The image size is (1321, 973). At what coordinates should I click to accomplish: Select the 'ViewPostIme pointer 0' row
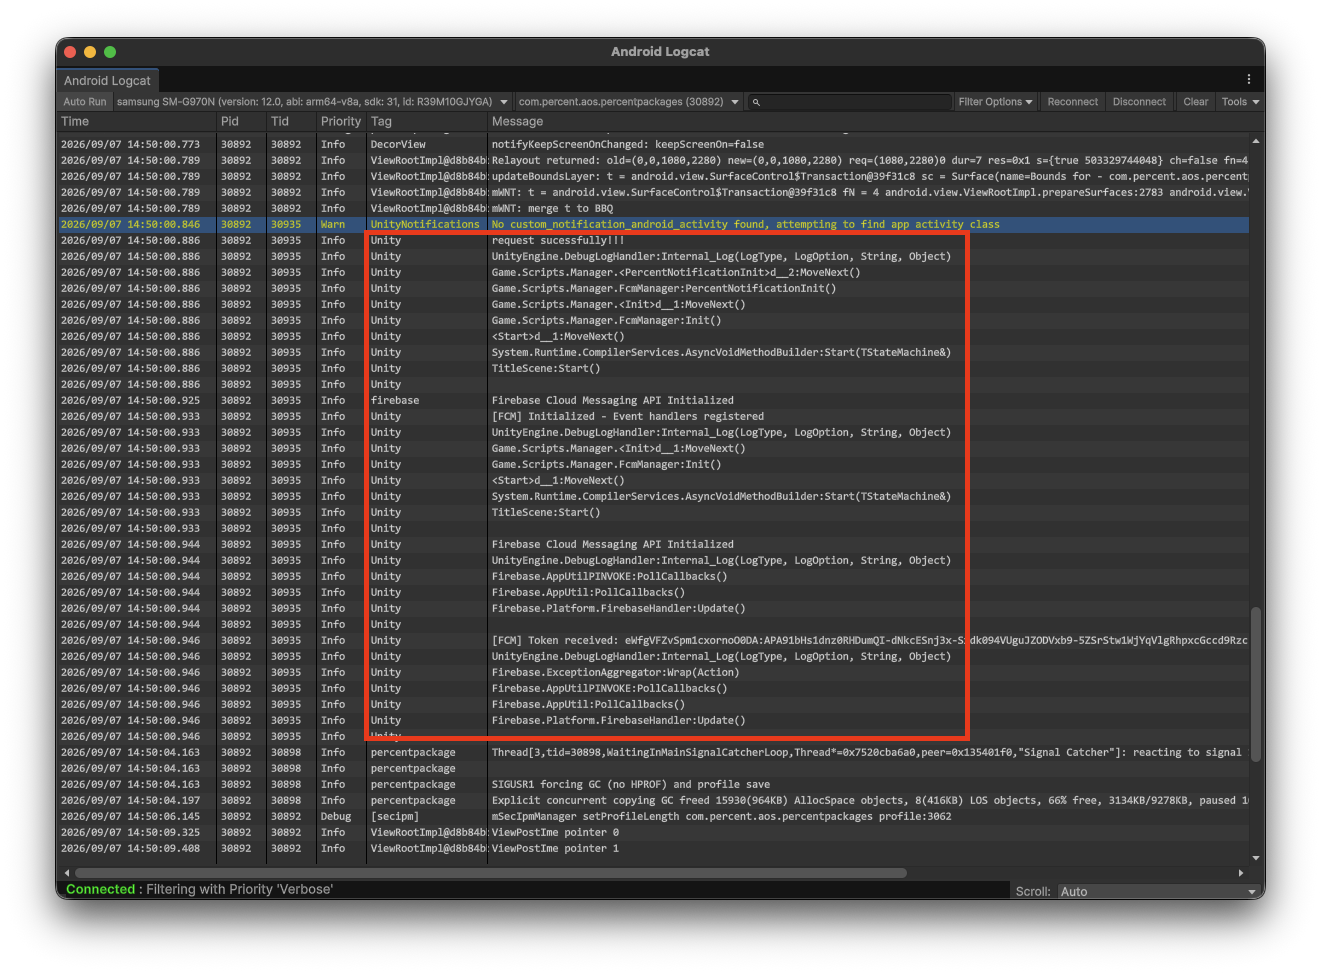point(653,832)
